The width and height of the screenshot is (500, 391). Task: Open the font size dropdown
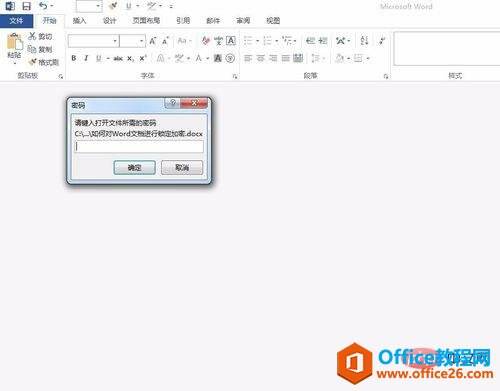(x=142, y=41)
